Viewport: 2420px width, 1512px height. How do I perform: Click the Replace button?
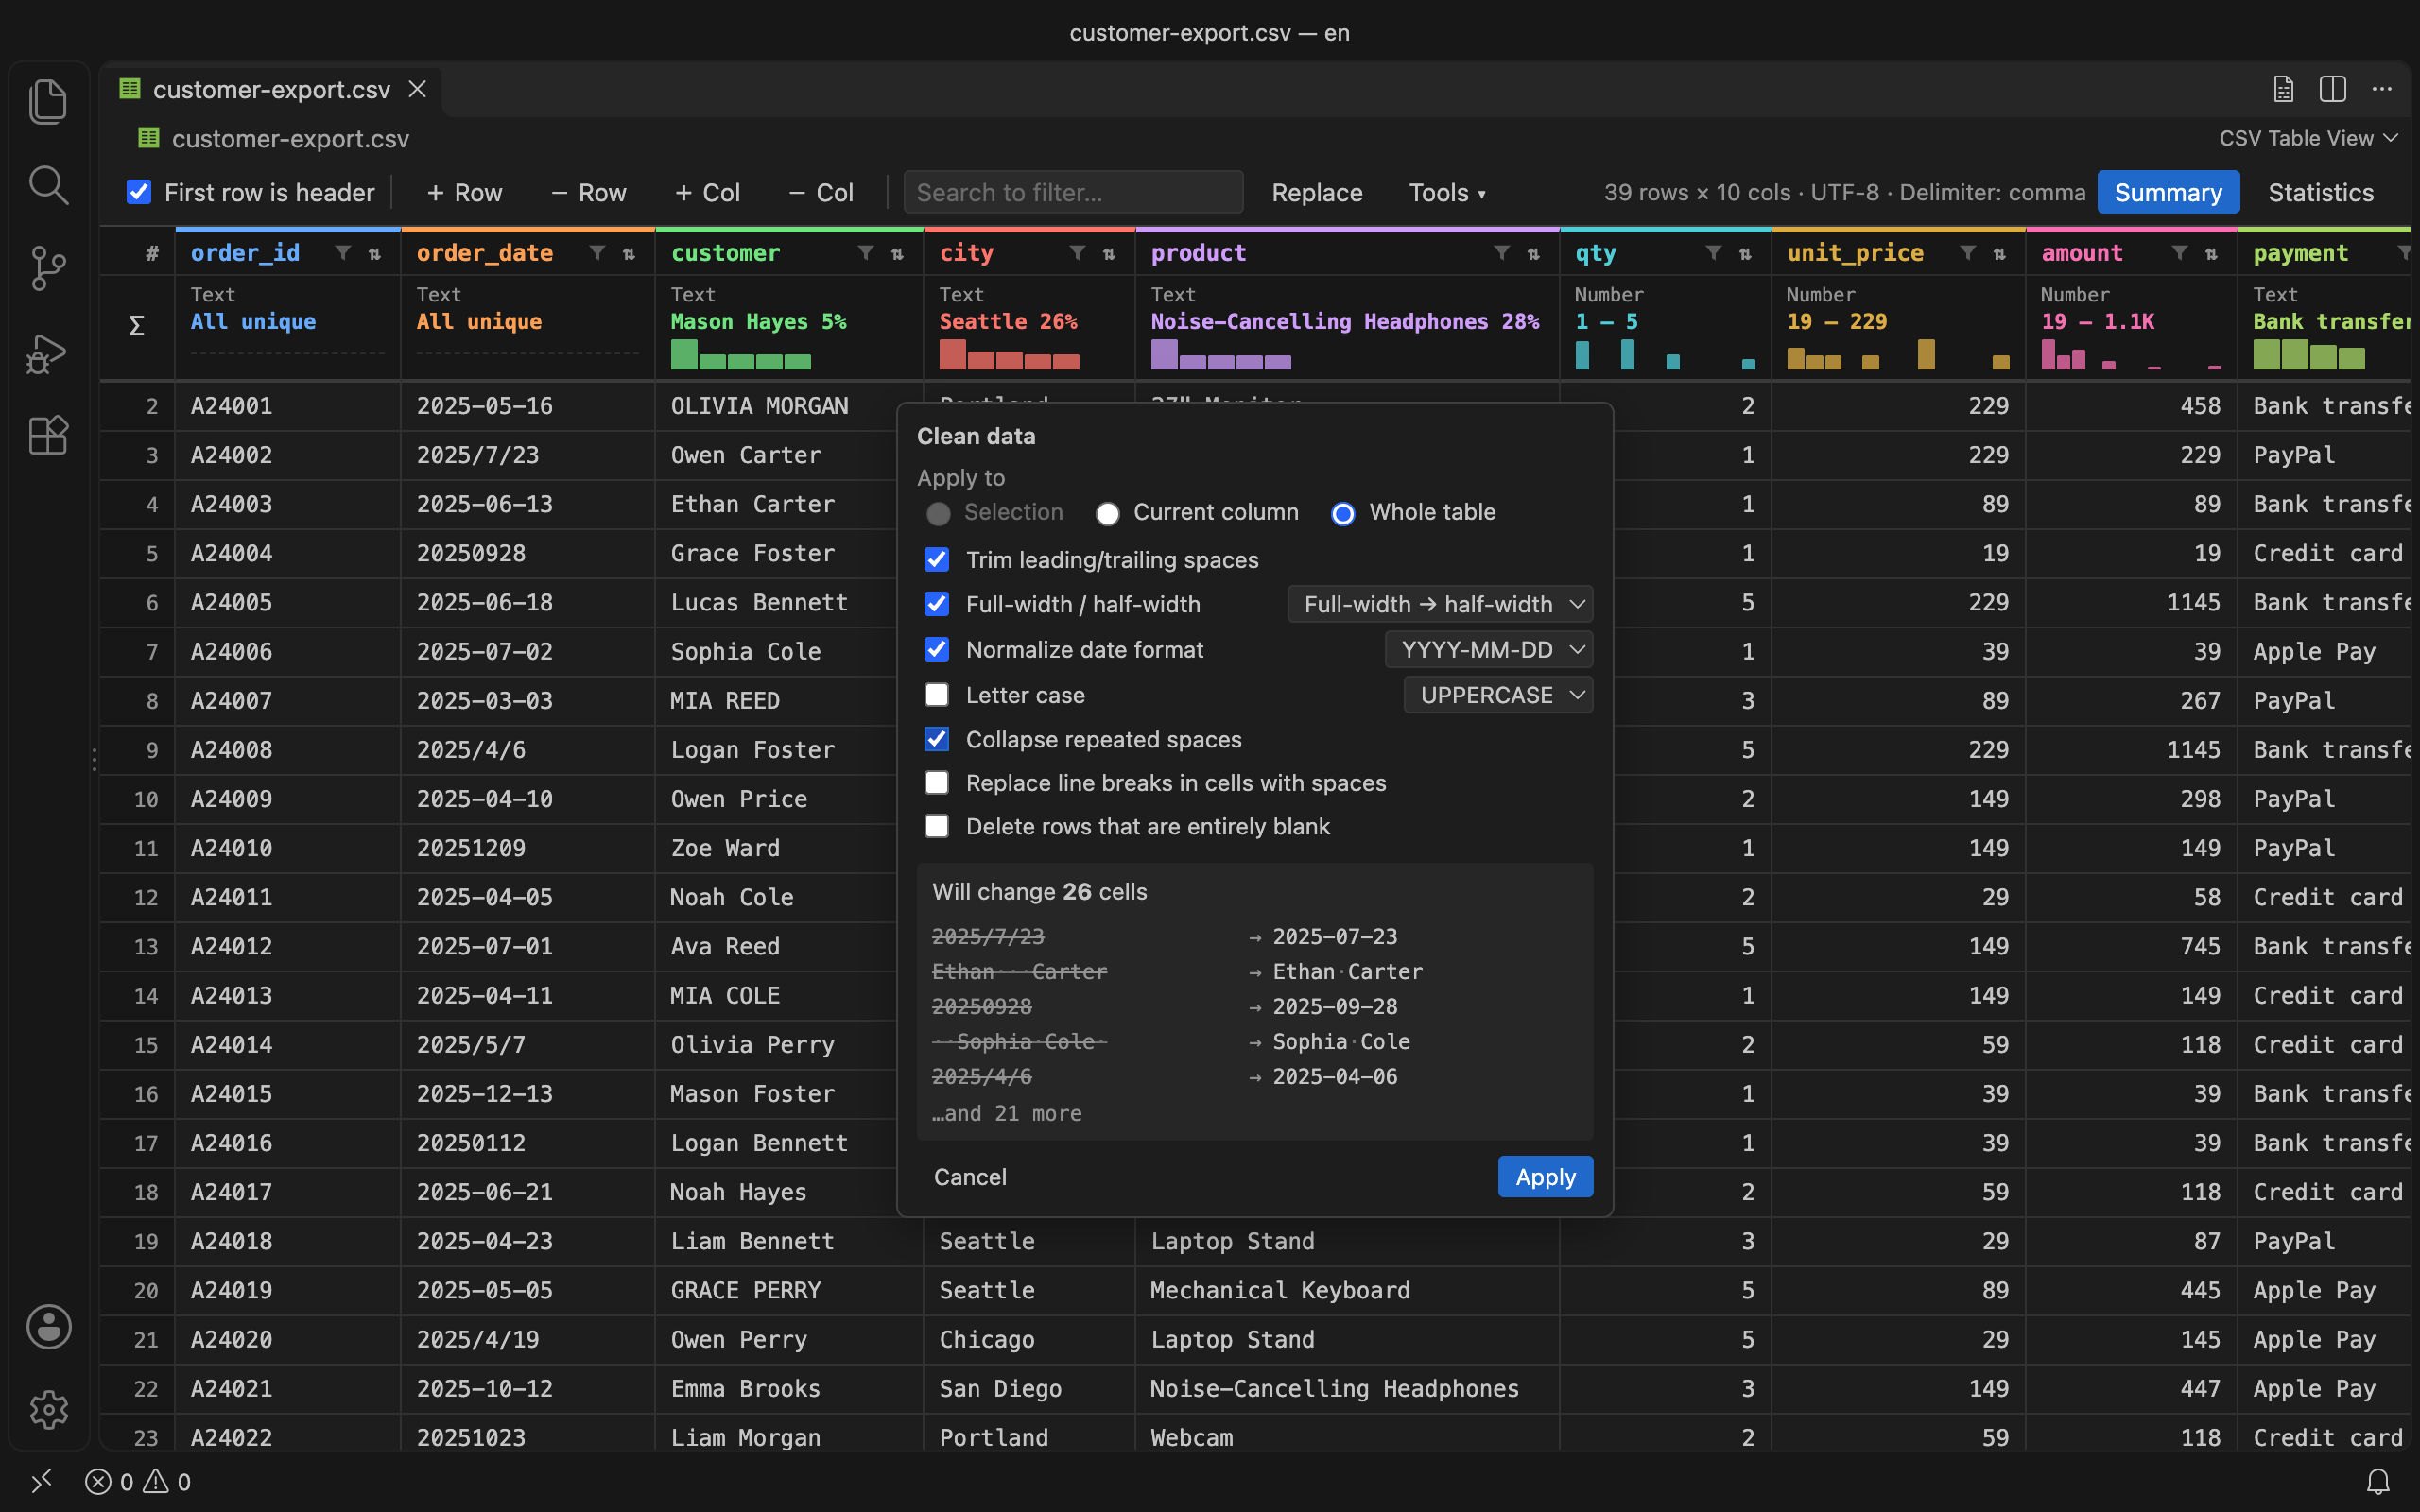point(1317,192)
